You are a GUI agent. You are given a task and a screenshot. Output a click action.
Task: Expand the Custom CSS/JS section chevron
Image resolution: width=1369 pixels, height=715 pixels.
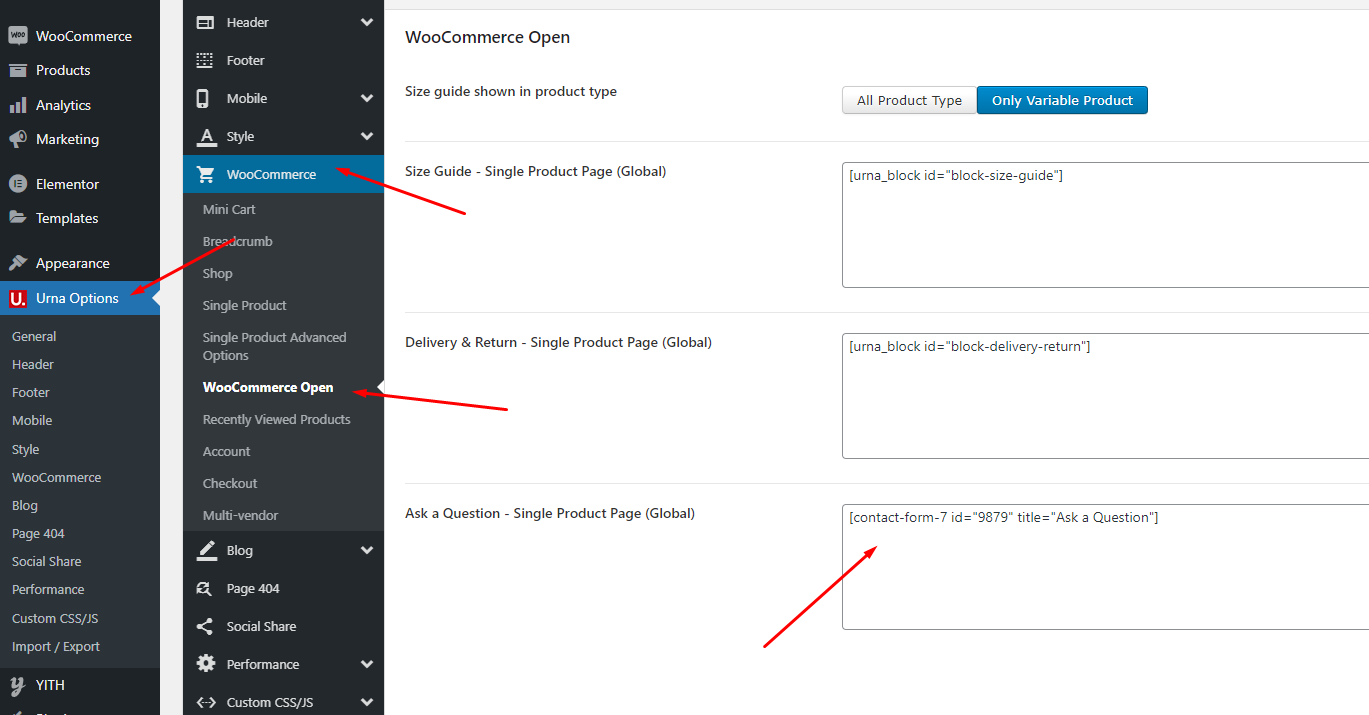coord(367,702)
